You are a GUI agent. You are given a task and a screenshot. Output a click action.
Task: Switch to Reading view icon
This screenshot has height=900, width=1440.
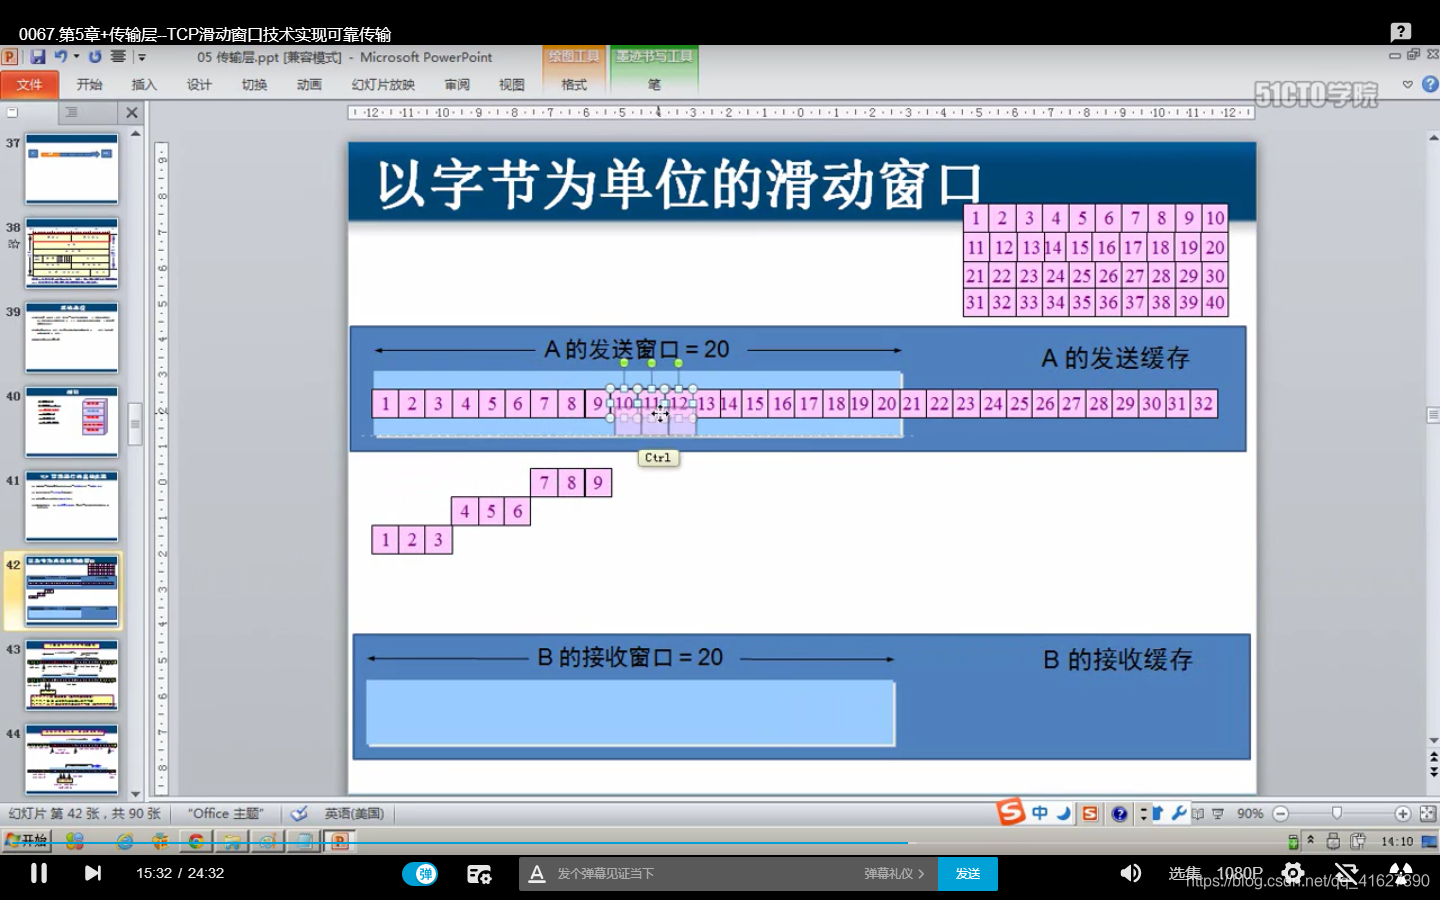1197,814
